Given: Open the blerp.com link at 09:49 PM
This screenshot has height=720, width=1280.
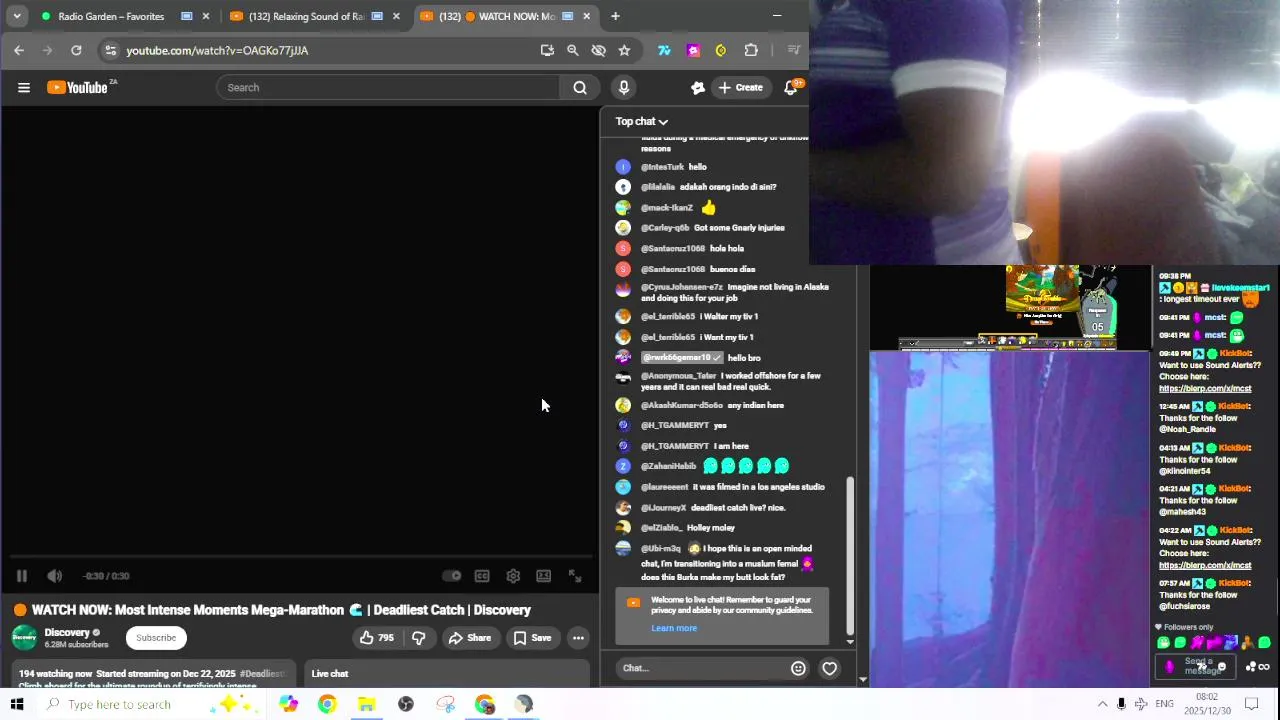Looking at the screenshot, I should pyautogui.click(x=1205, y=388).
